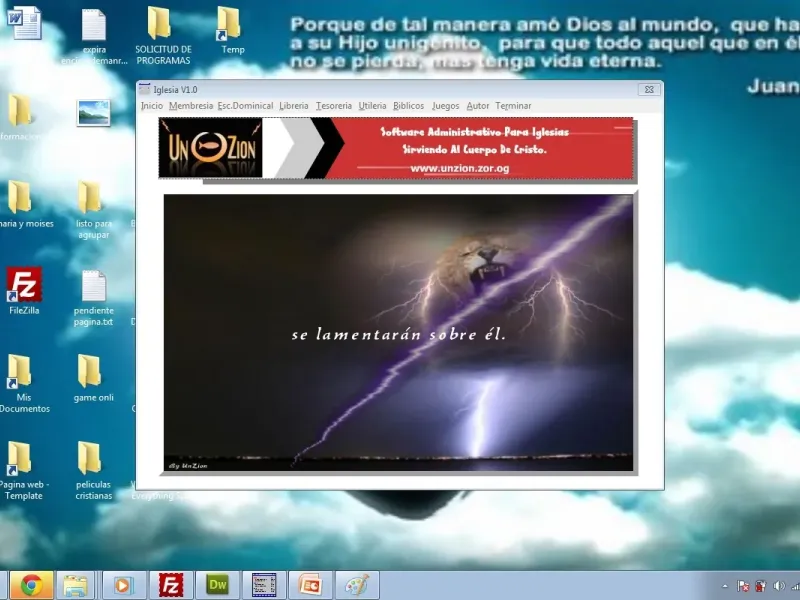Viewport: 800px width, 600px height.
Task: Select the FileZilla desktop shortcut
Action: click(24, 291)
